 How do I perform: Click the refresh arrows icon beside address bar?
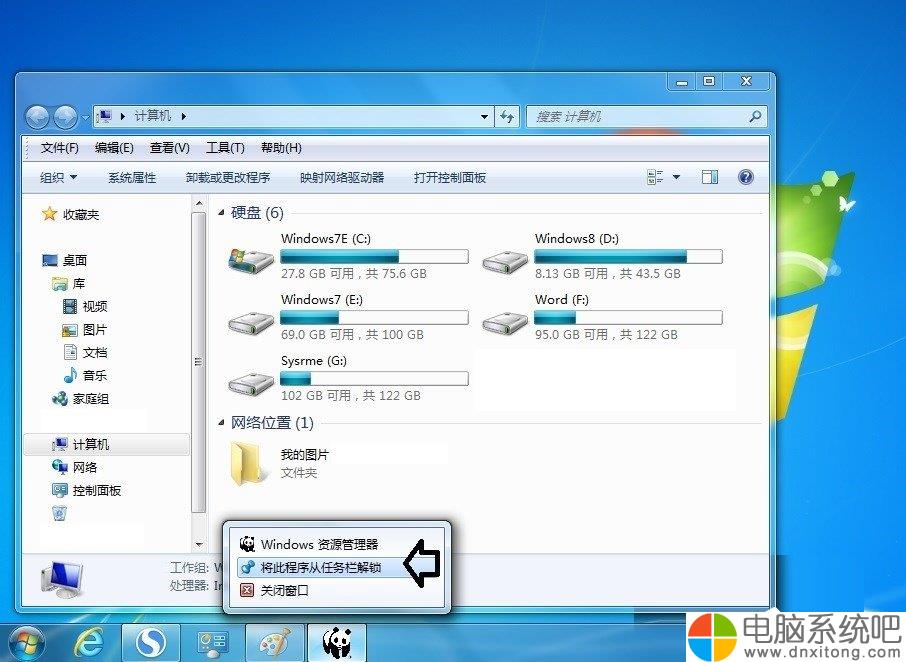[507, 117]
